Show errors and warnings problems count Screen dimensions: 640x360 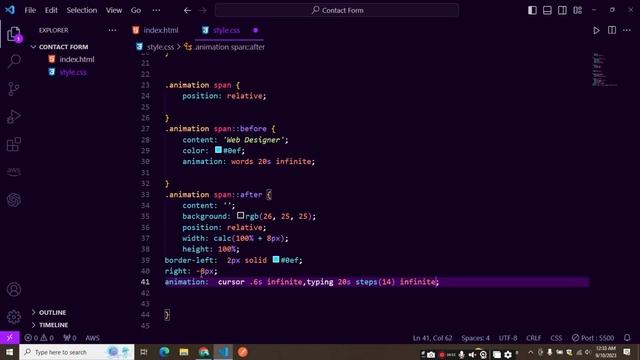point(39,338)
